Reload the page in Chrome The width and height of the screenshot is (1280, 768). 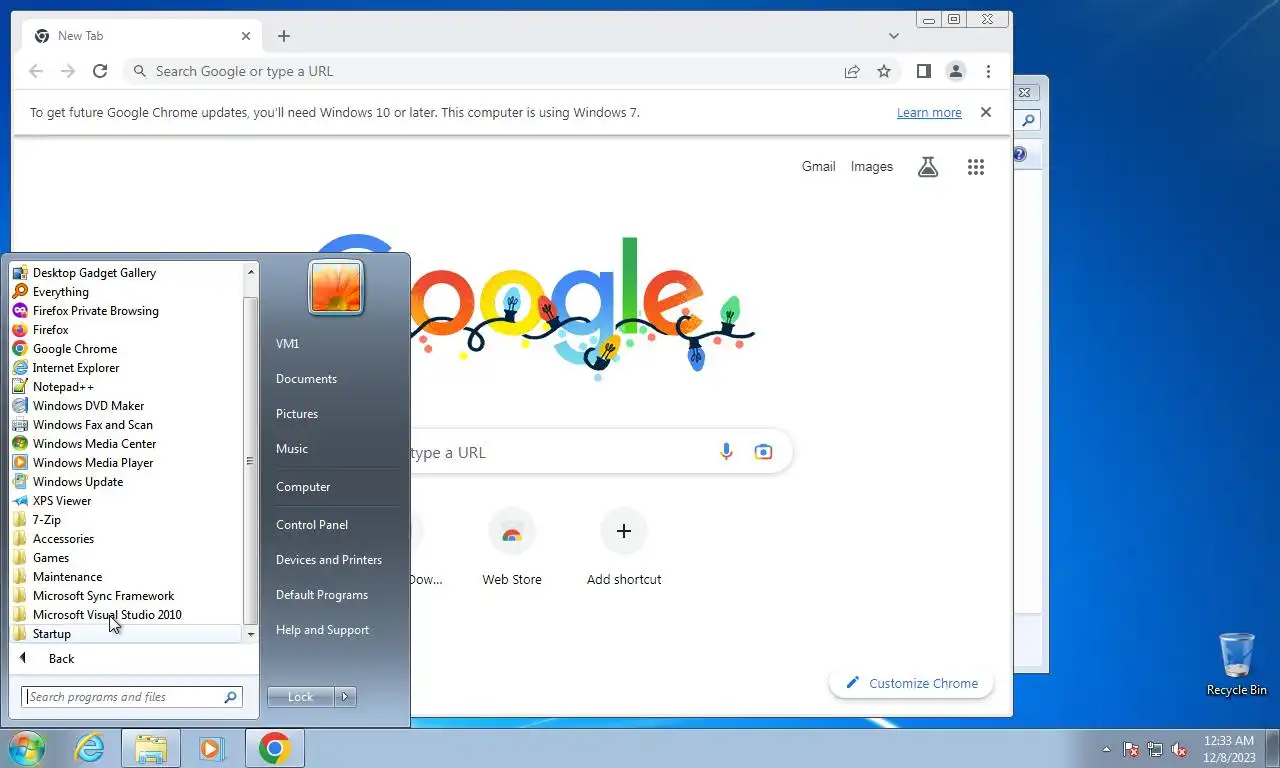click(100, 71)
